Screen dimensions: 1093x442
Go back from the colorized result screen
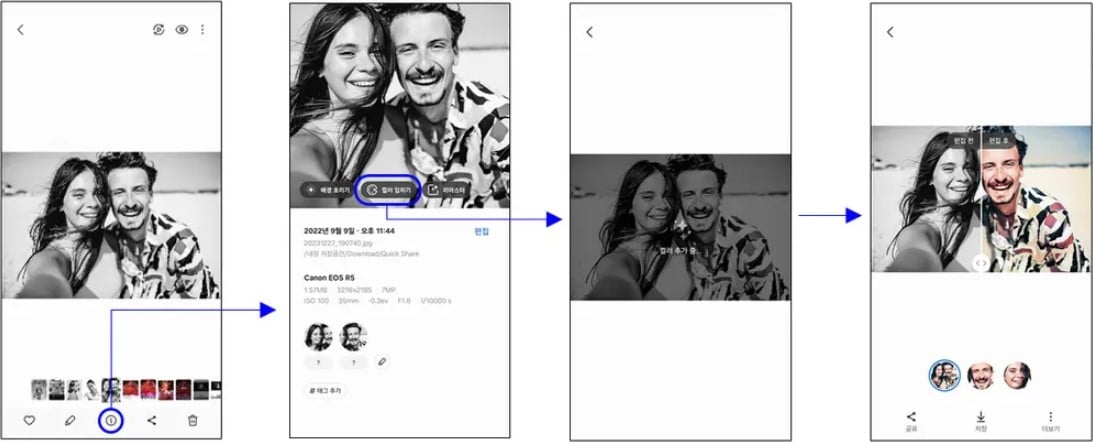(890, 32)
